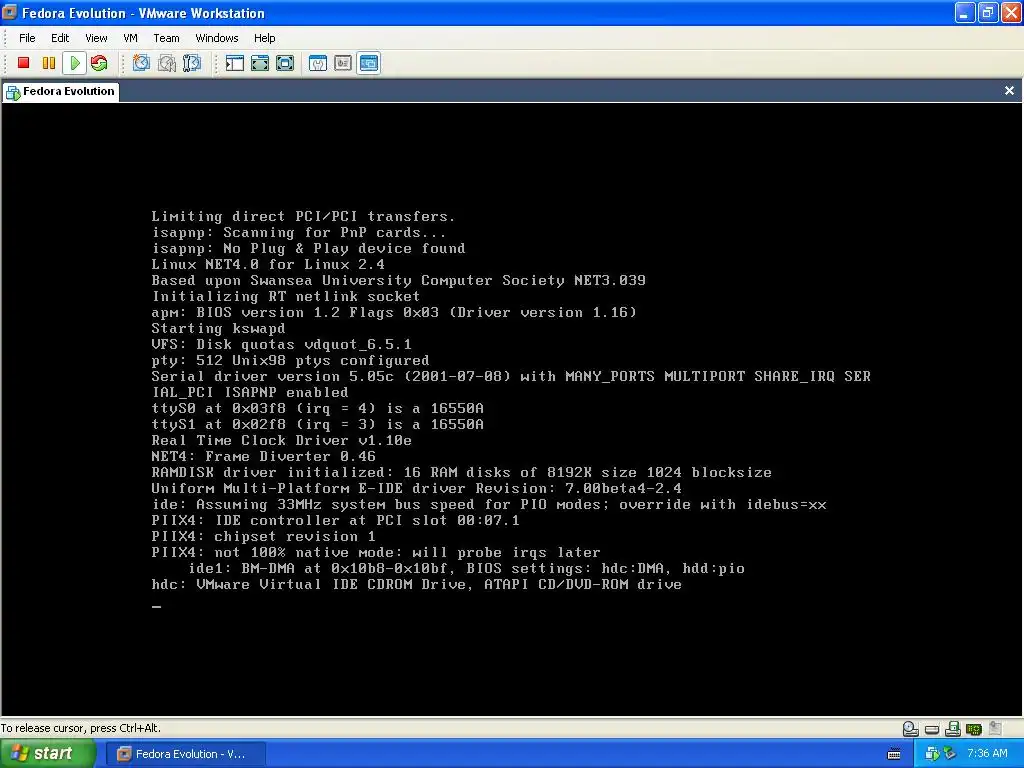
Task: Click the 'ide1: BM-DMA at 0x10b8-0x10bf' line
Action: pos(467,568)
